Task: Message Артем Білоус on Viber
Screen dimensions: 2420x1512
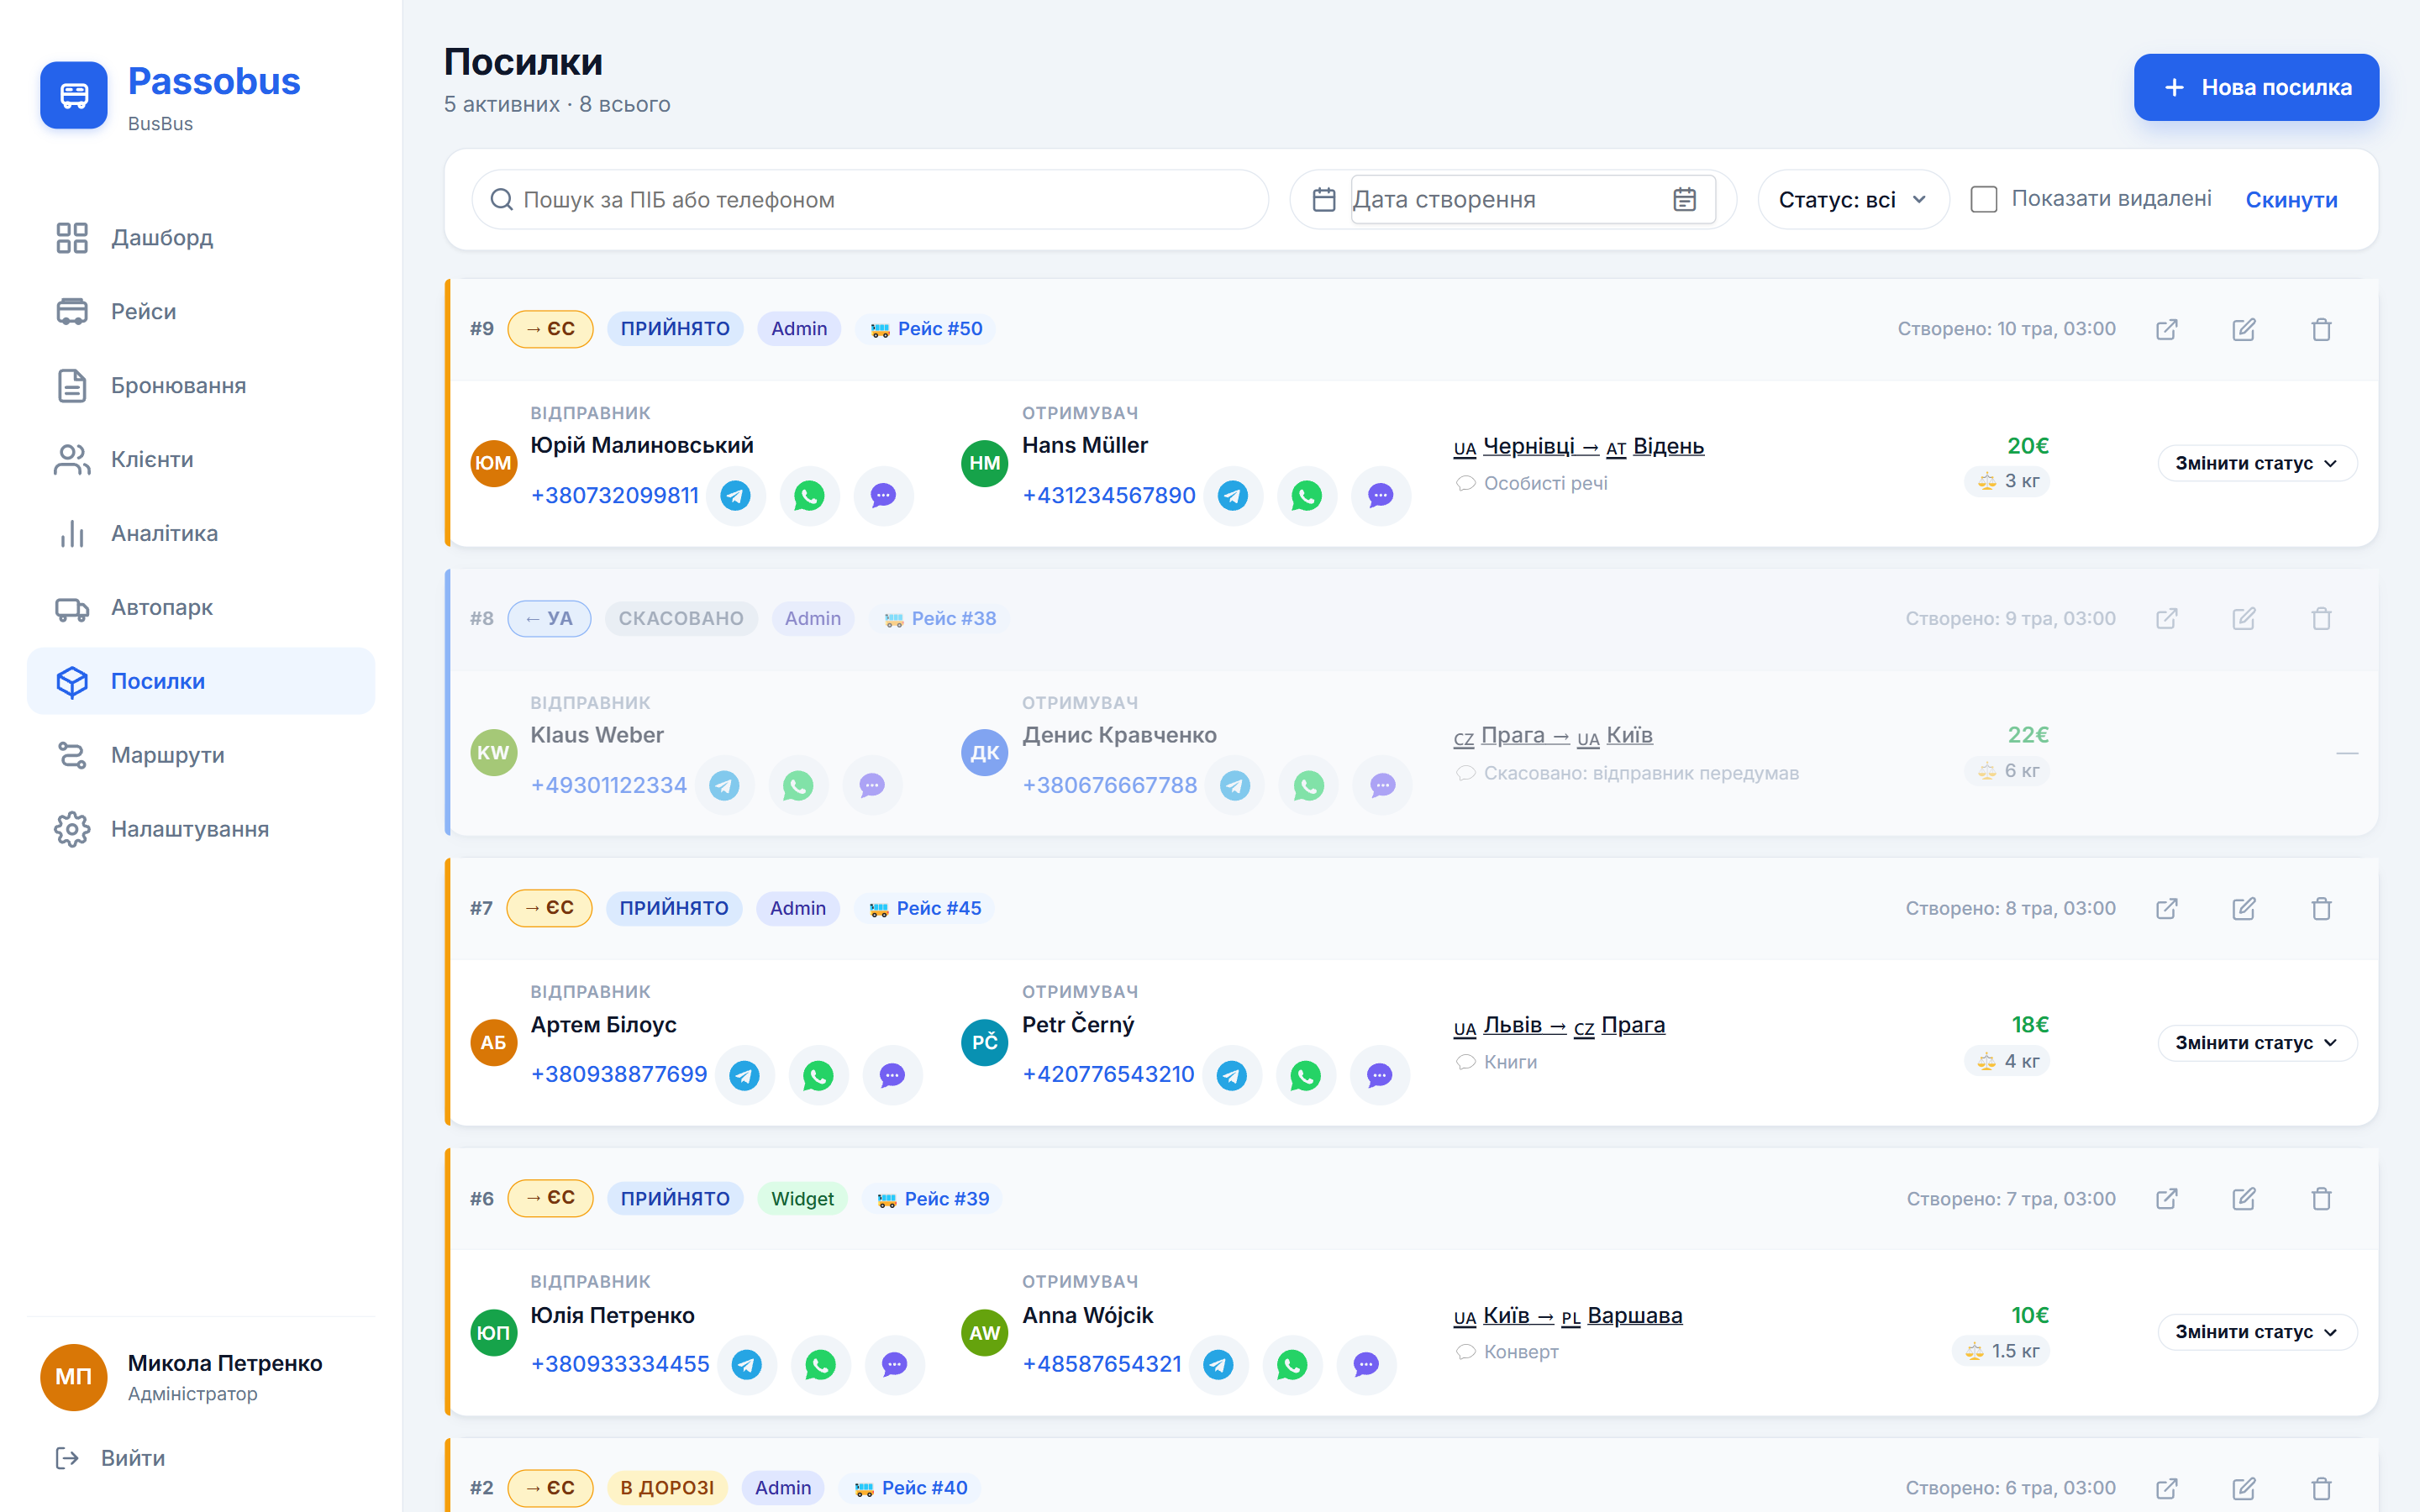Action: point(892,1075)
